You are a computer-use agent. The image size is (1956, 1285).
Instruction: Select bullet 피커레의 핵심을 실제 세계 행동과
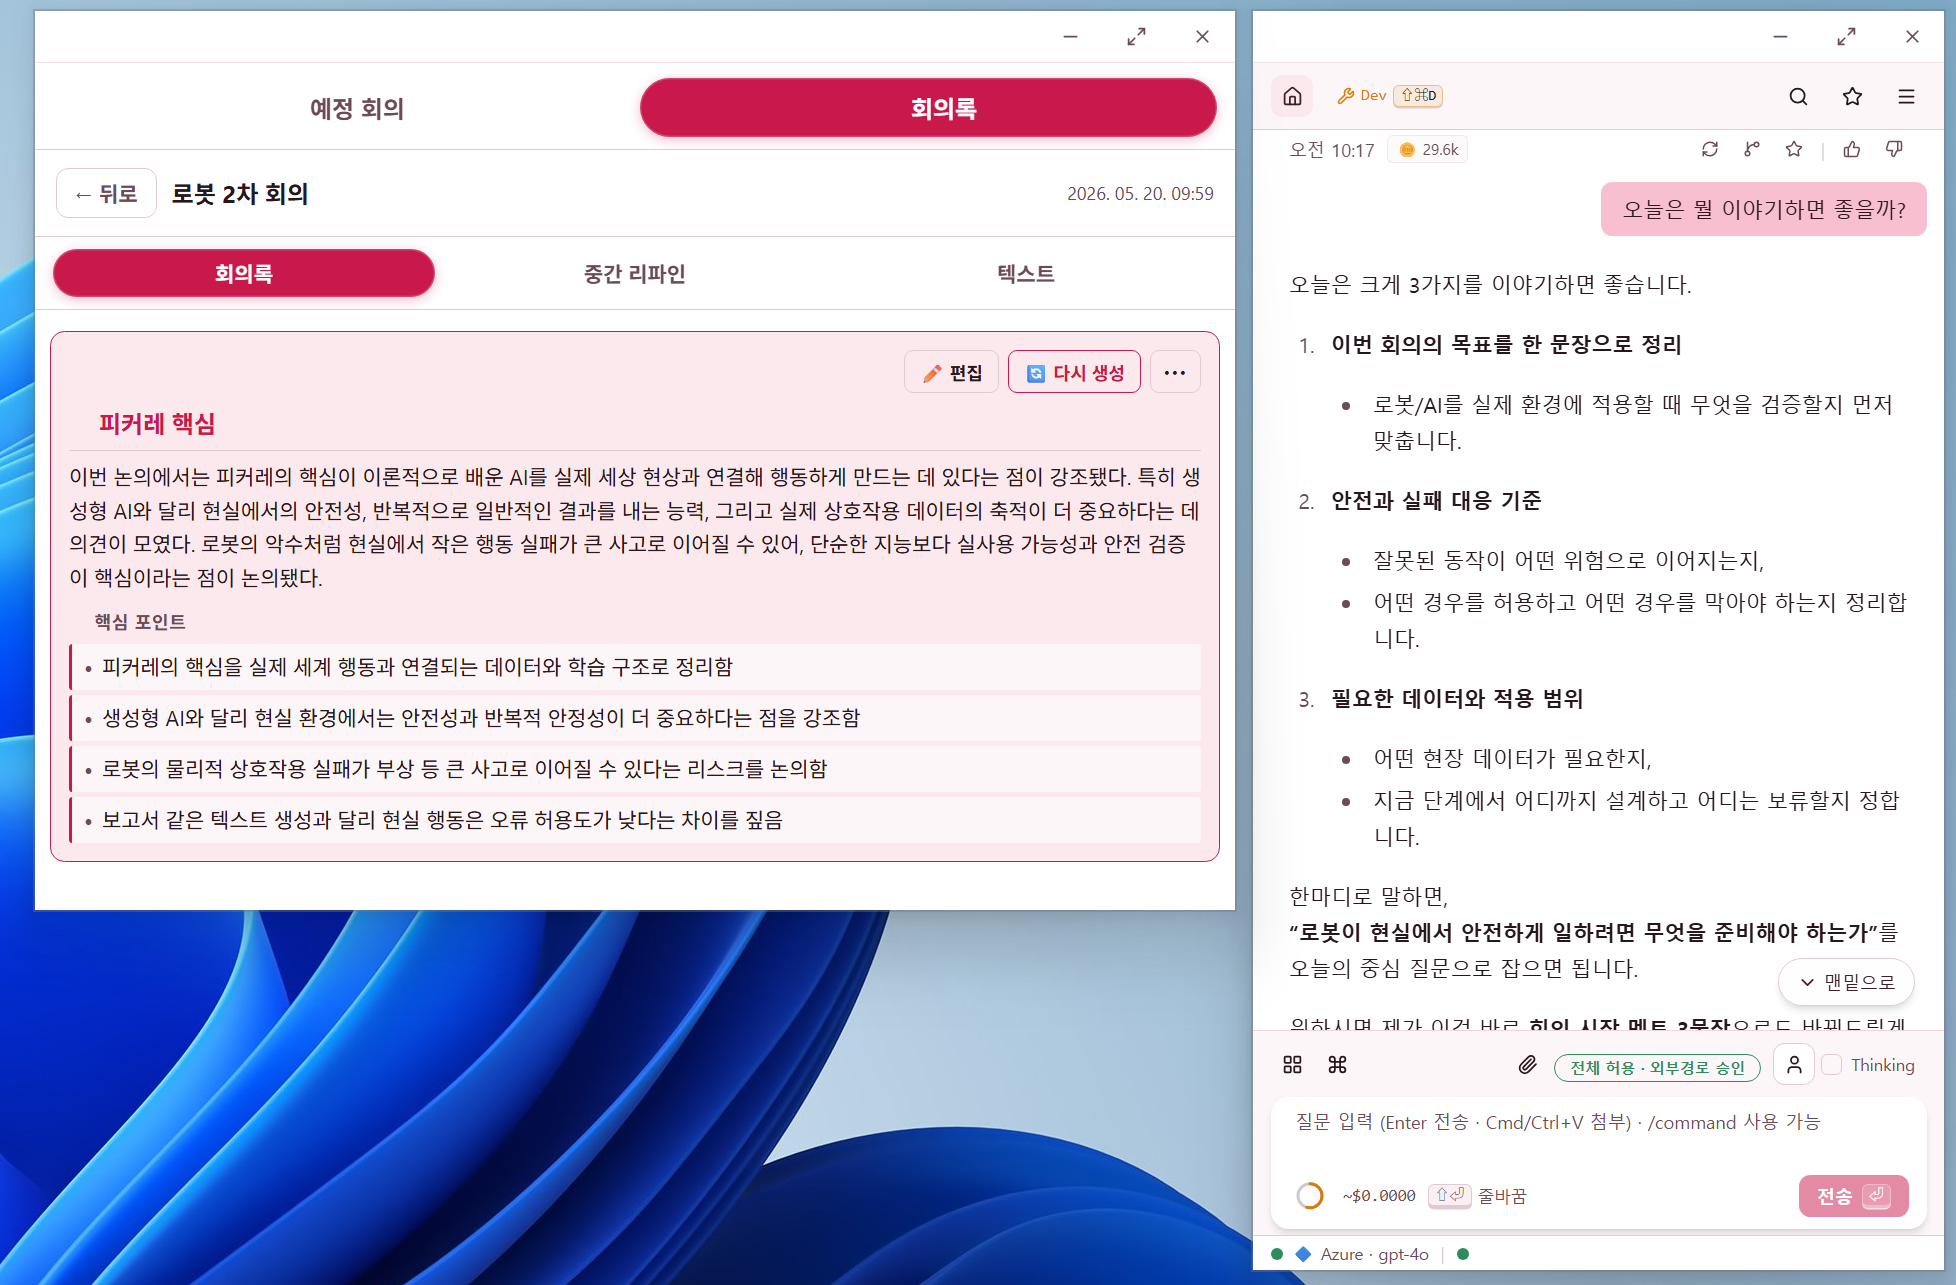637,667
